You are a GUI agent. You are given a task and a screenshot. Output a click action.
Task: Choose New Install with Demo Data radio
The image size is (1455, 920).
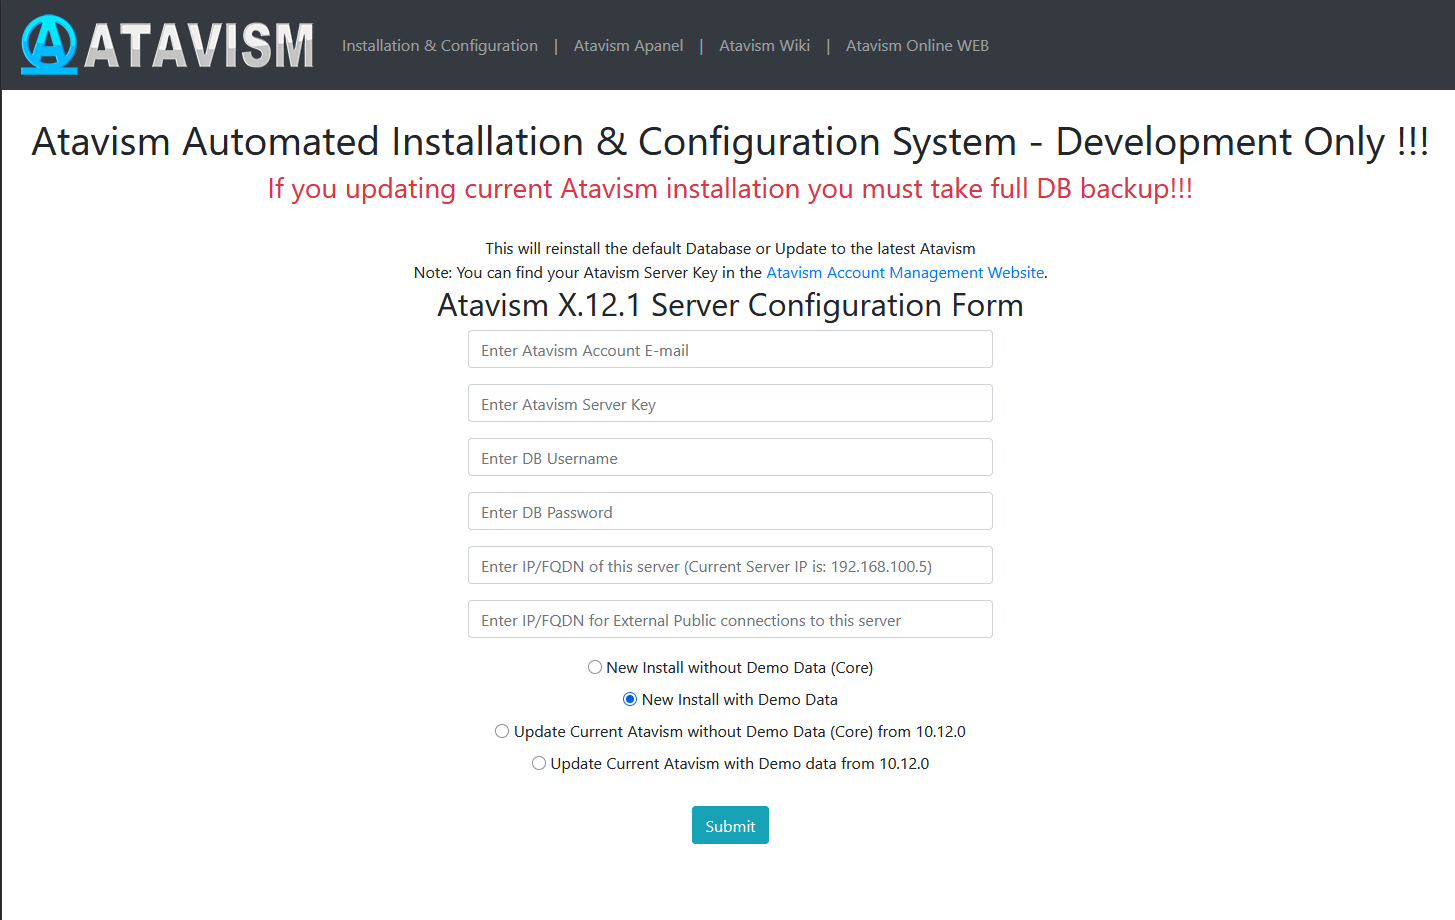630,699
